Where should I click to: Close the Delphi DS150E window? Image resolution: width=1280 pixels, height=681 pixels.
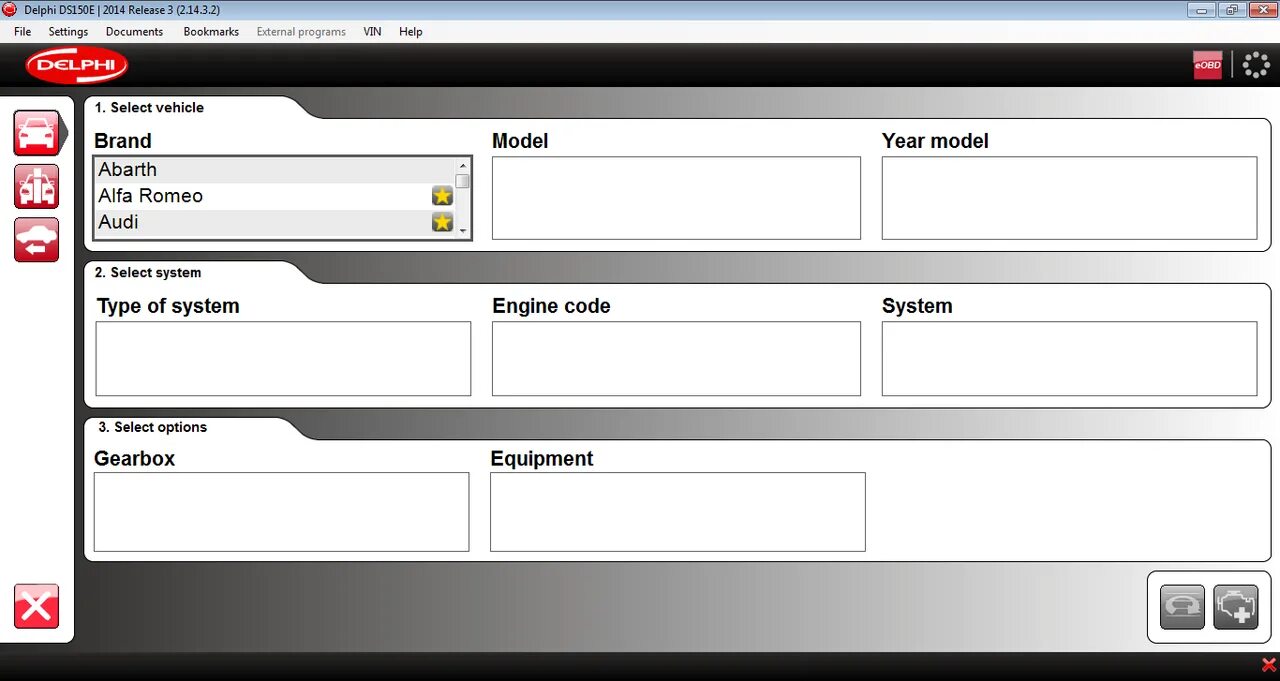pos(1262,10)
